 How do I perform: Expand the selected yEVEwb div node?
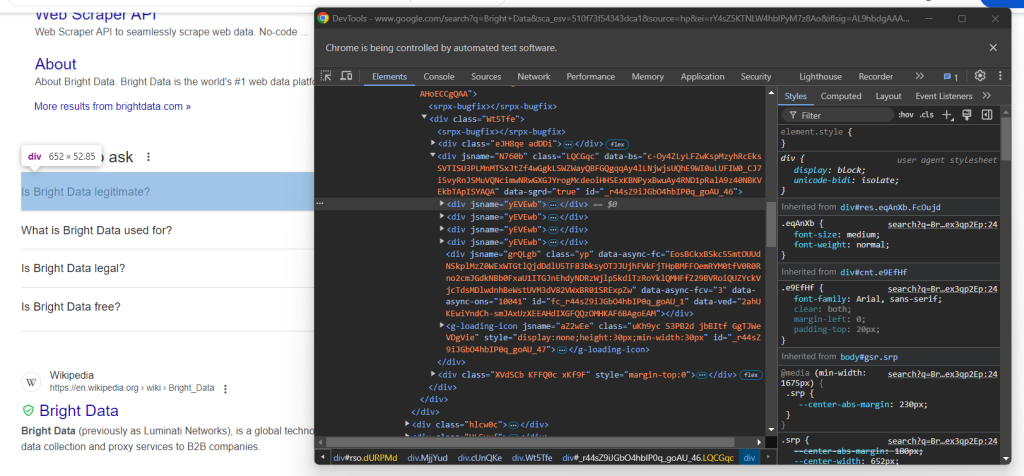pos(443,204)
